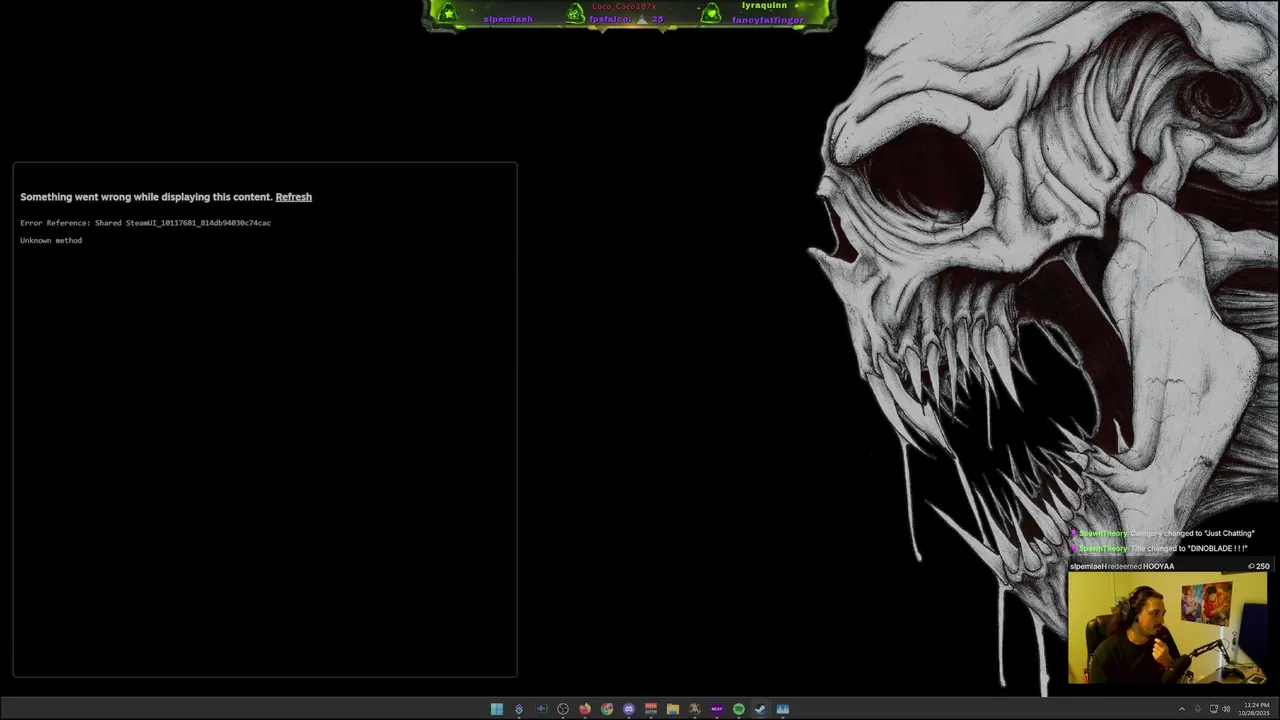Image resolution: width=1280 pixels, height=720 pixels.
Task: Click the 250 points cost label
Action: (x=1259, y=566)
